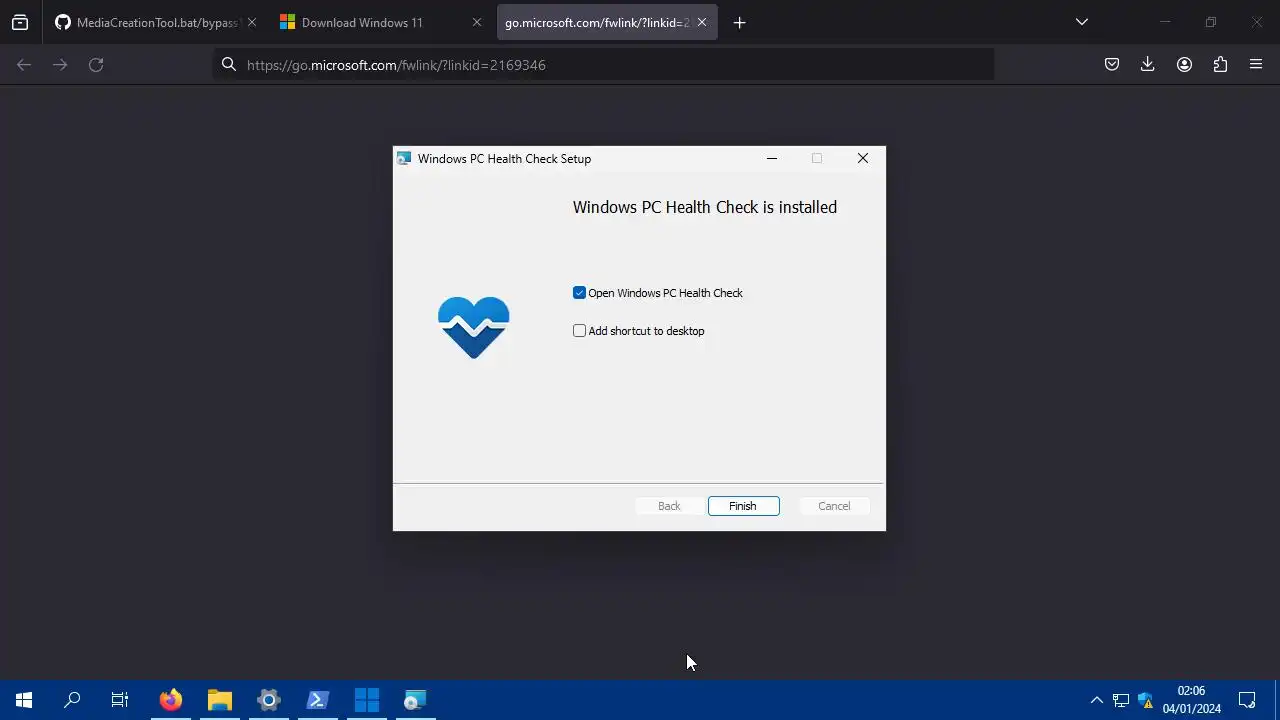
Task: Open taskbar search
Action: tap(72, 700)
